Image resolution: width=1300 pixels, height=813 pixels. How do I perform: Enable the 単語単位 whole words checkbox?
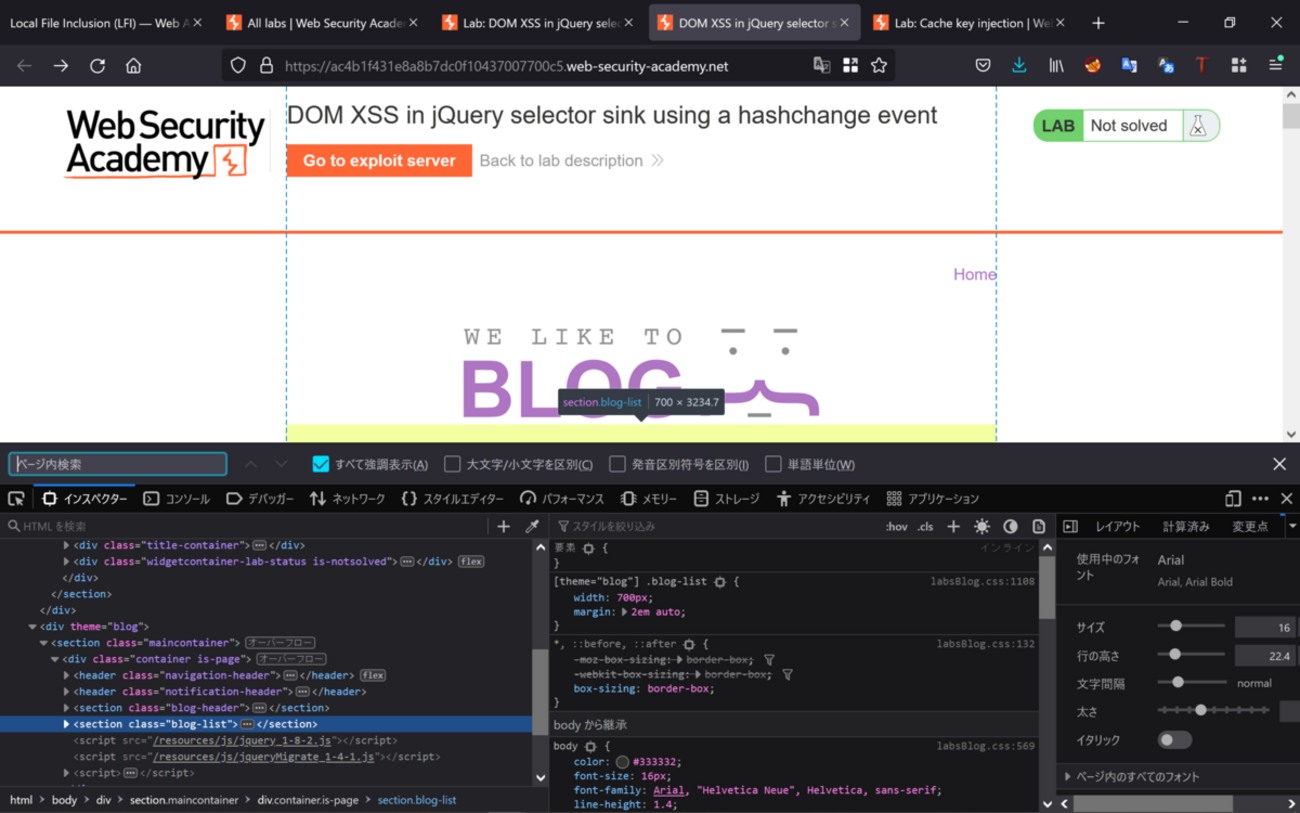(x=773, y=464)
